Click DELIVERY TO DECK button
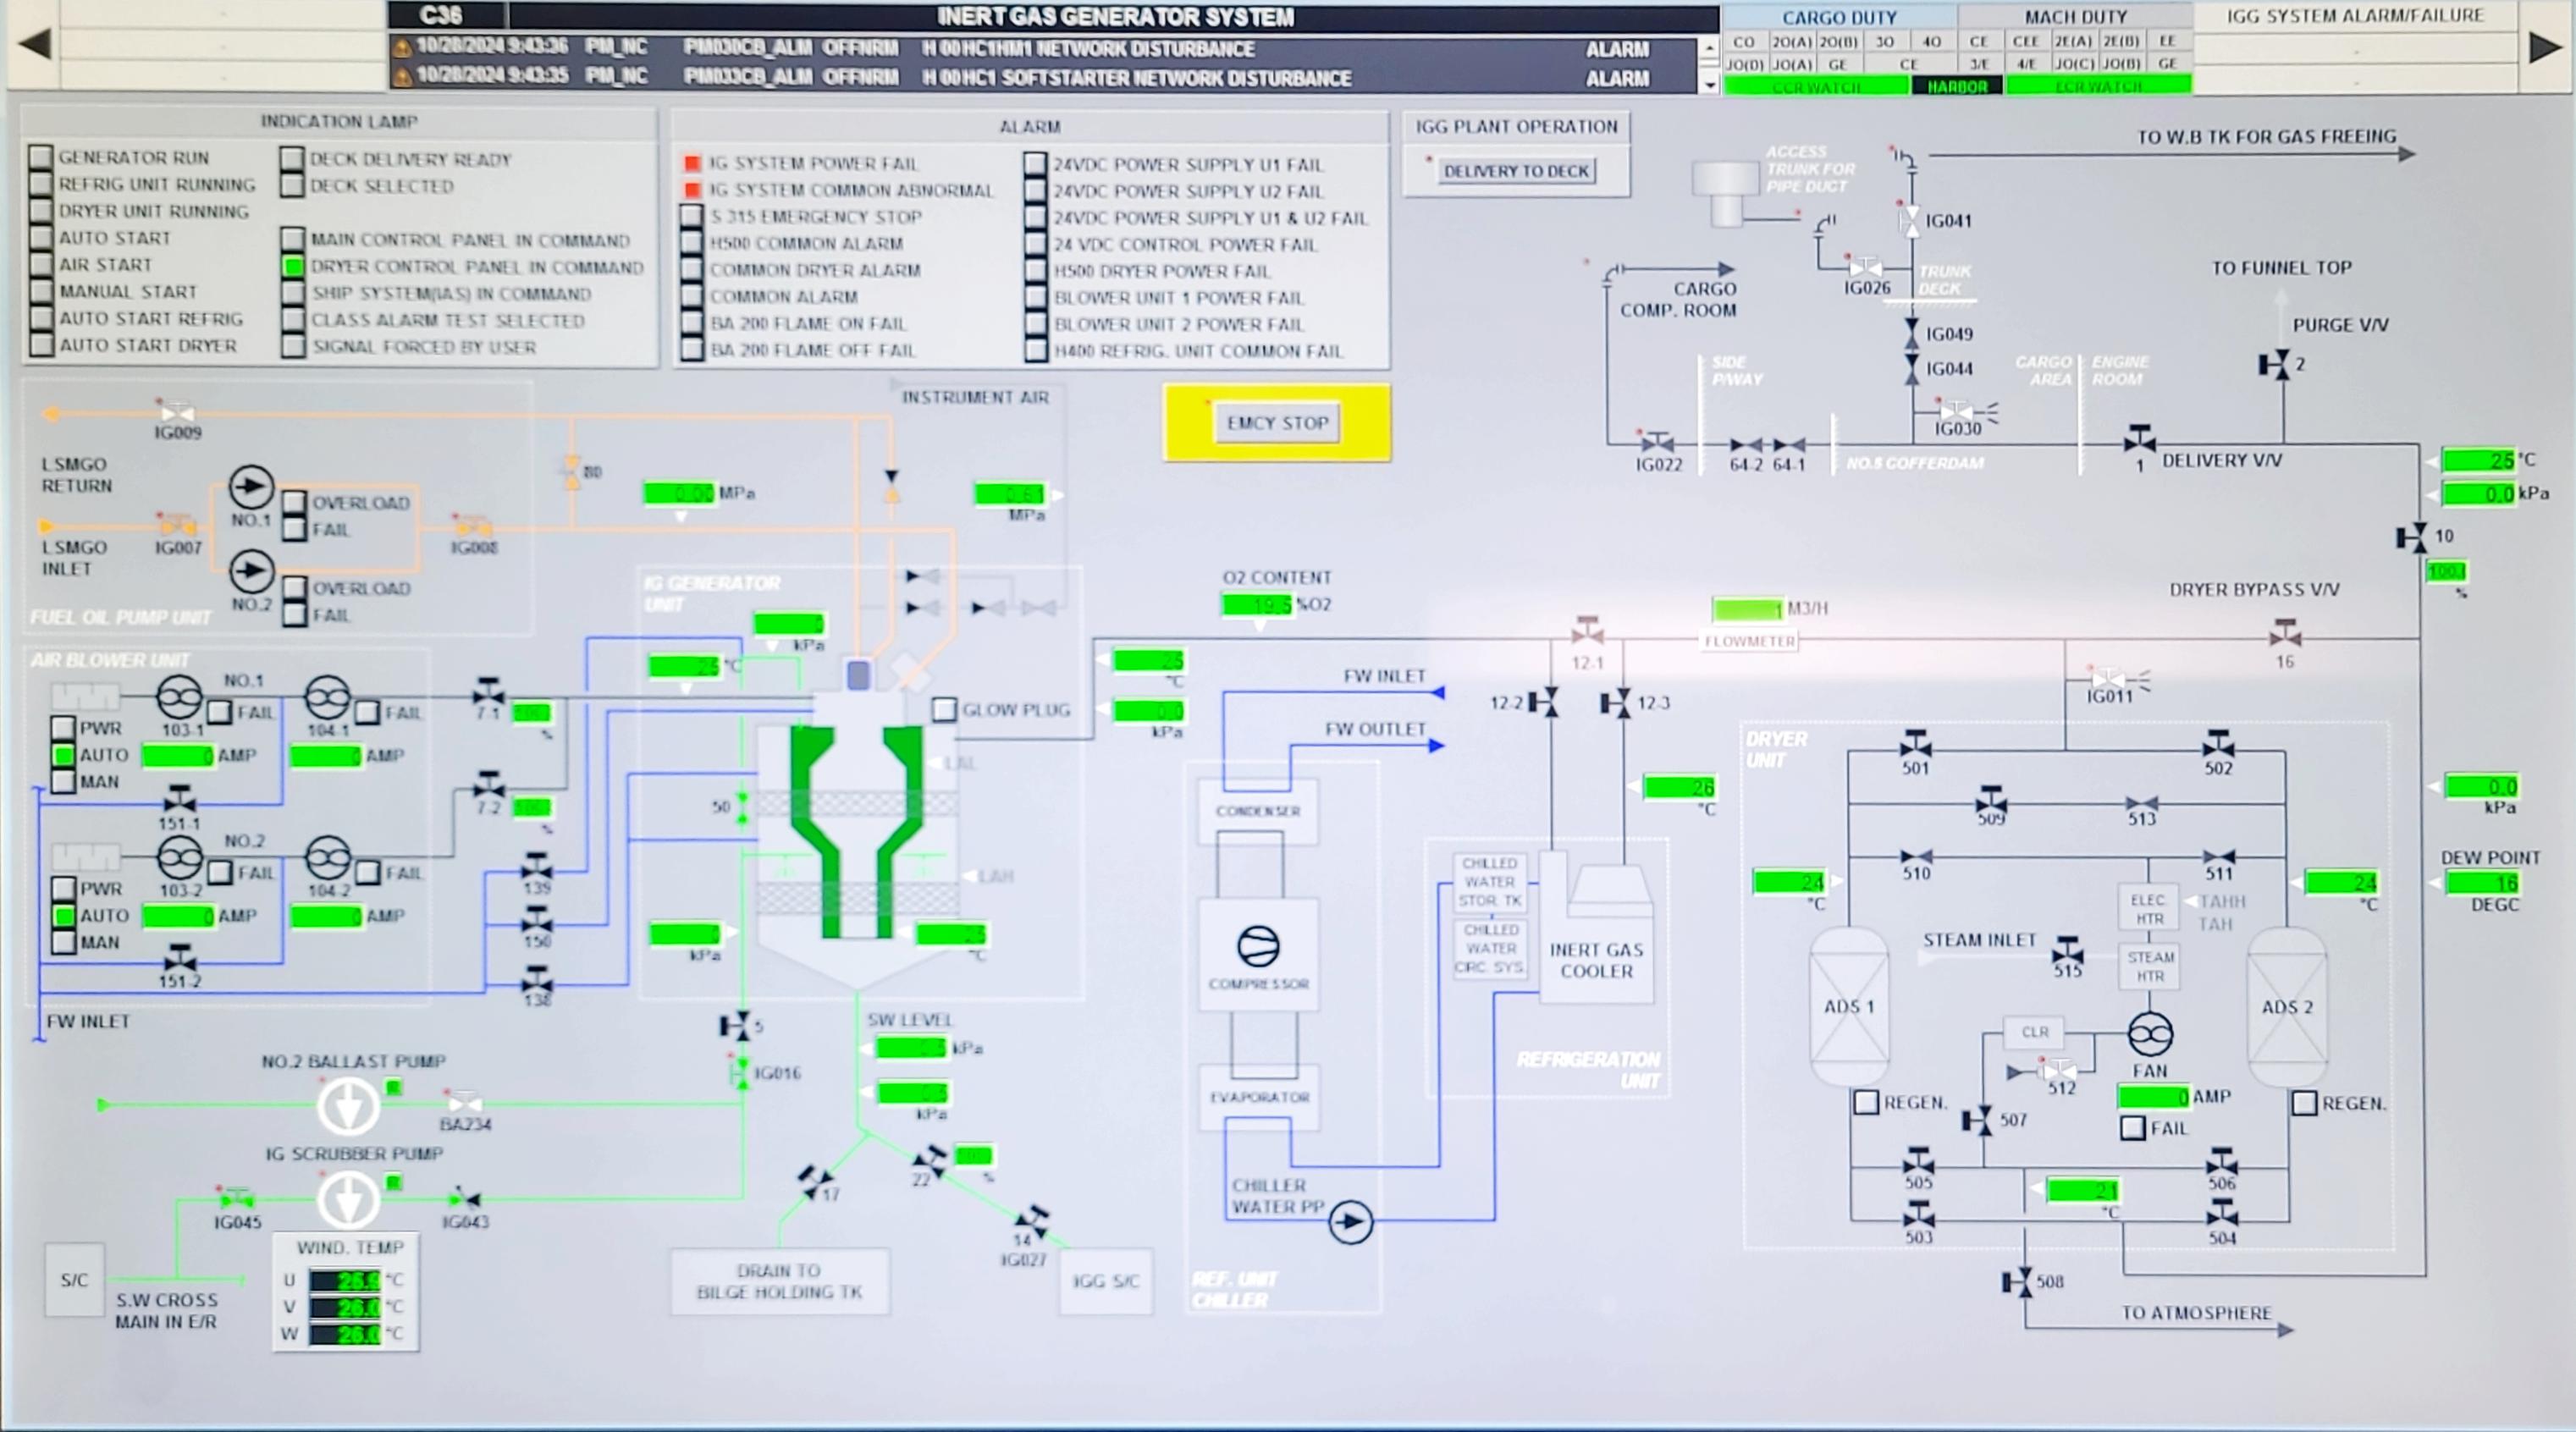Viewport: 2576px width, 1432px height. (1516, 171)
